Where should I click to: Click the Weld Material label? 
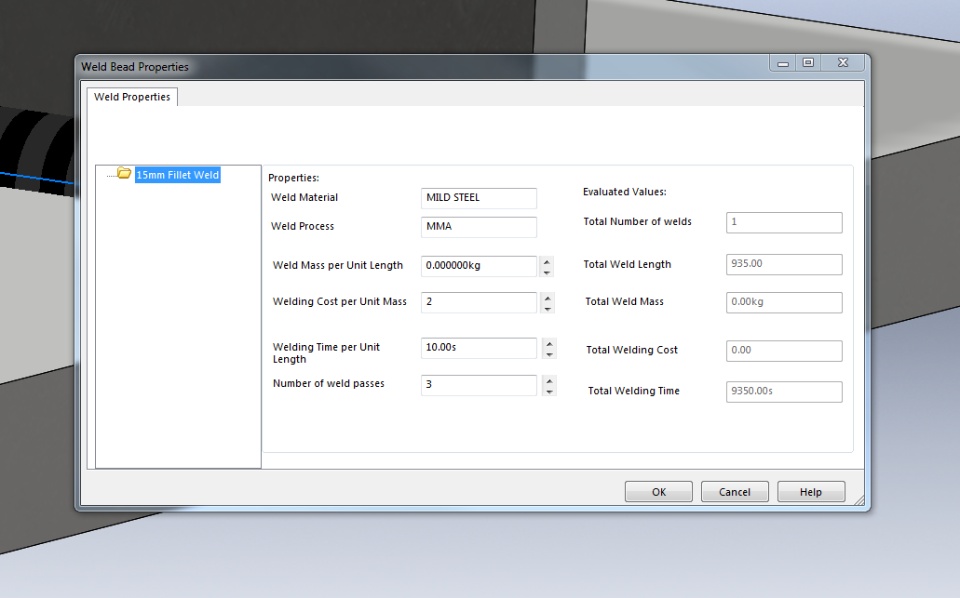[x=304, y=197]
